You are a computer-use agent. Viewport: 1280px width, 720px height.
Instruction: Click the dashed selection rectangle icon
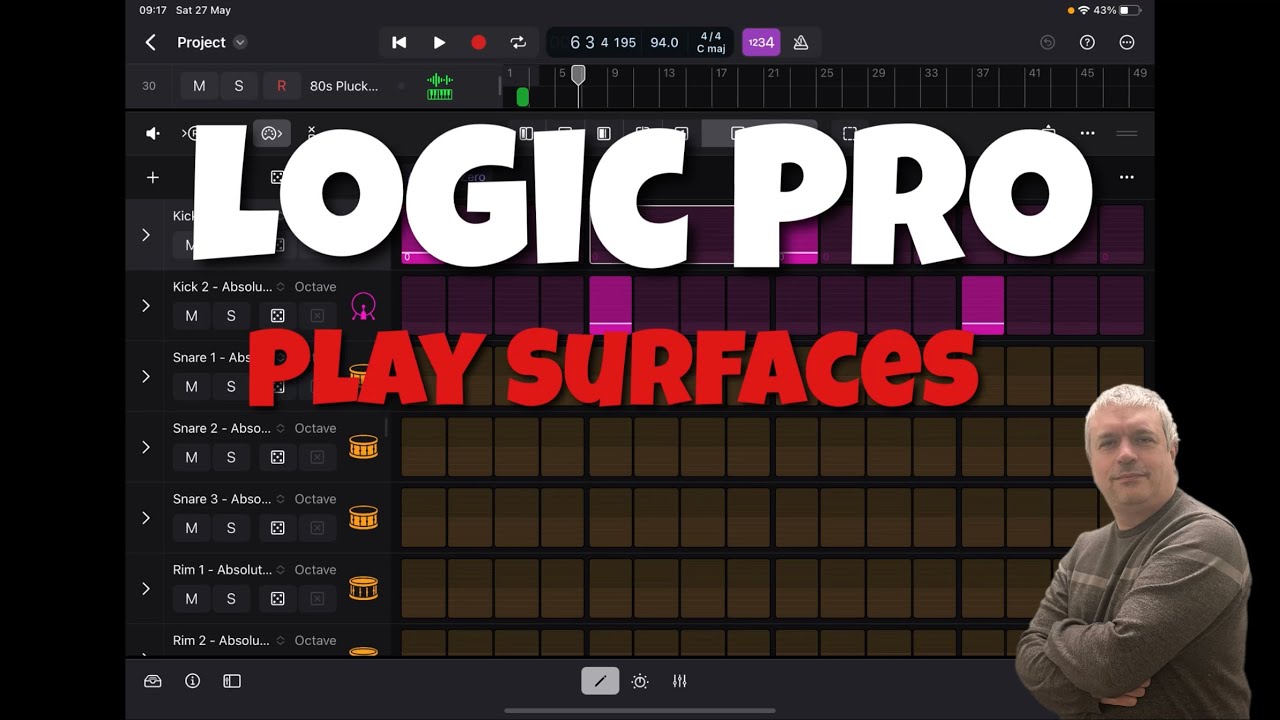tap(849, 133)
